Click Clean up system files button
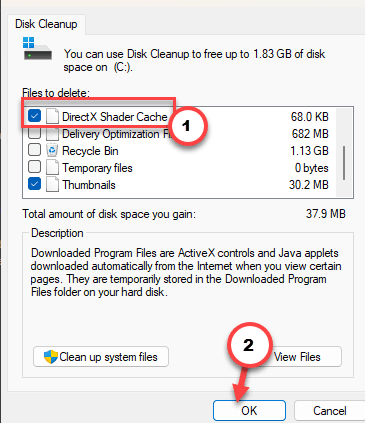 click(101, 357)
